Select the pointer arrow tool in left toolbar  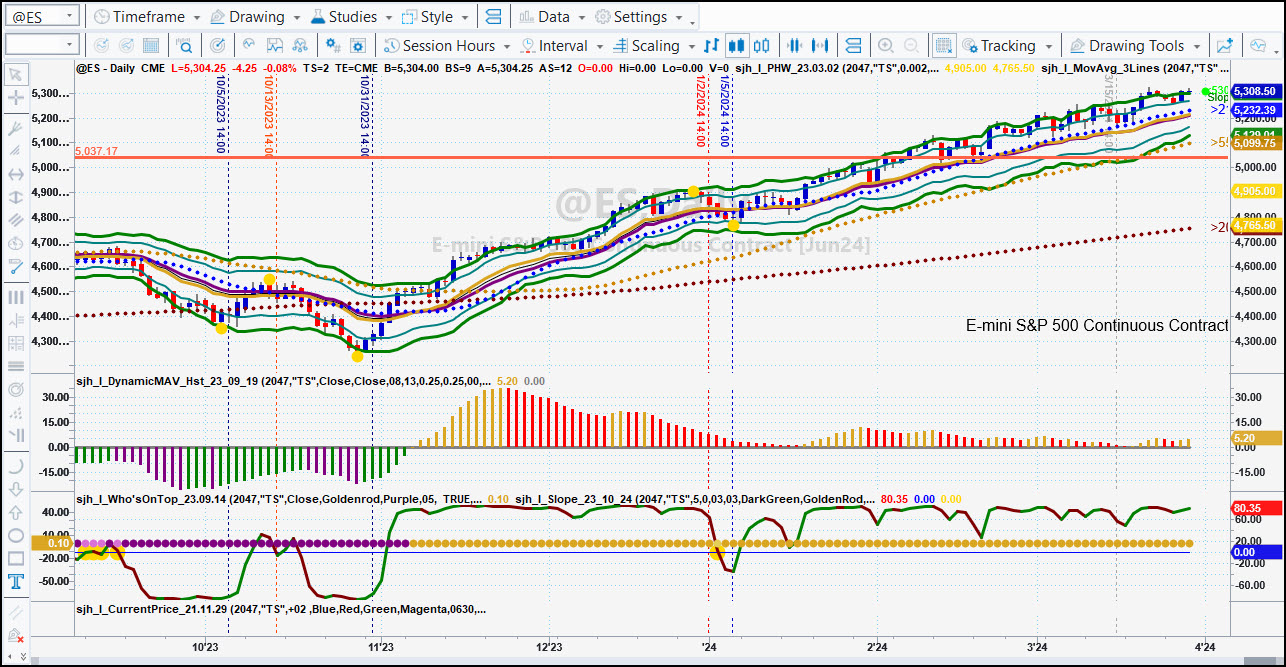(x=16, y=74)
